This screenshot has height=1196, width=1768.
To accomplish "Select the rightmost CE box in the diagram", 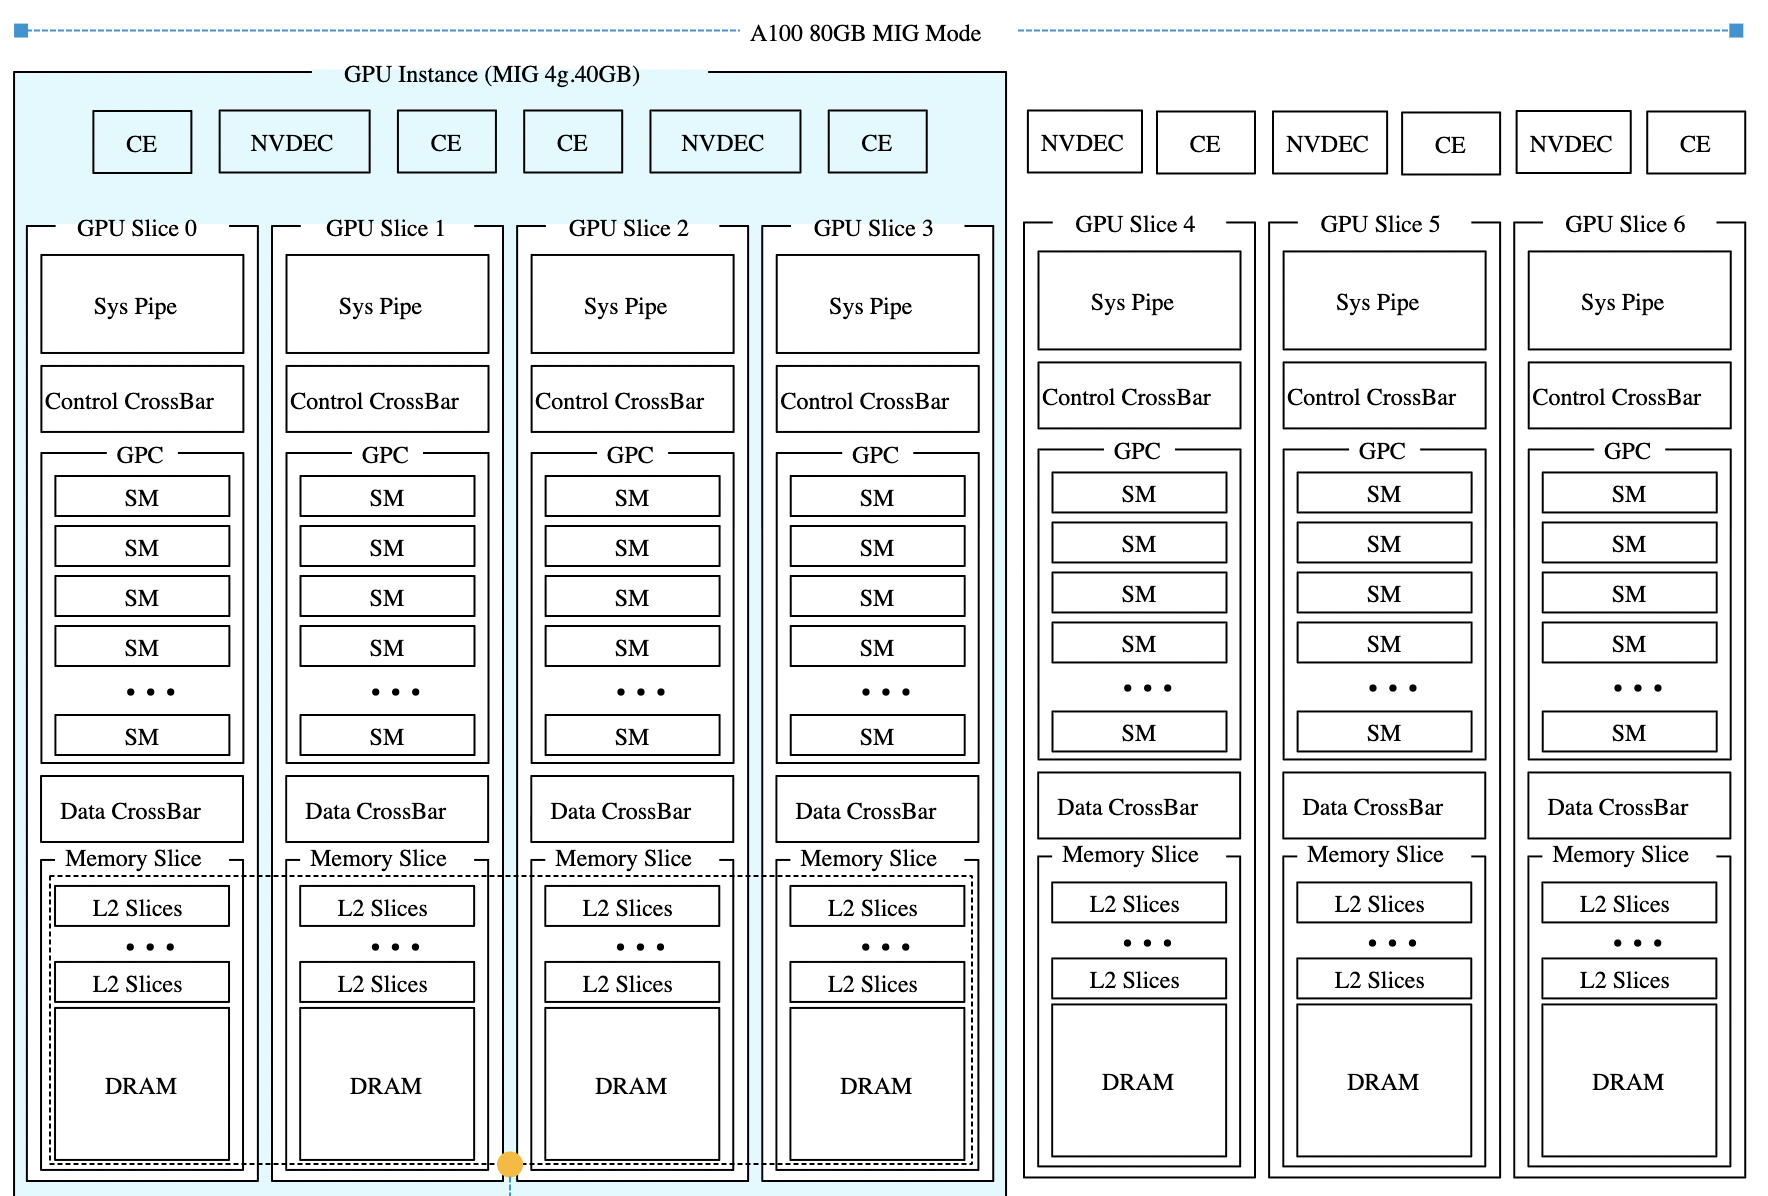I will click(1695, 144).
